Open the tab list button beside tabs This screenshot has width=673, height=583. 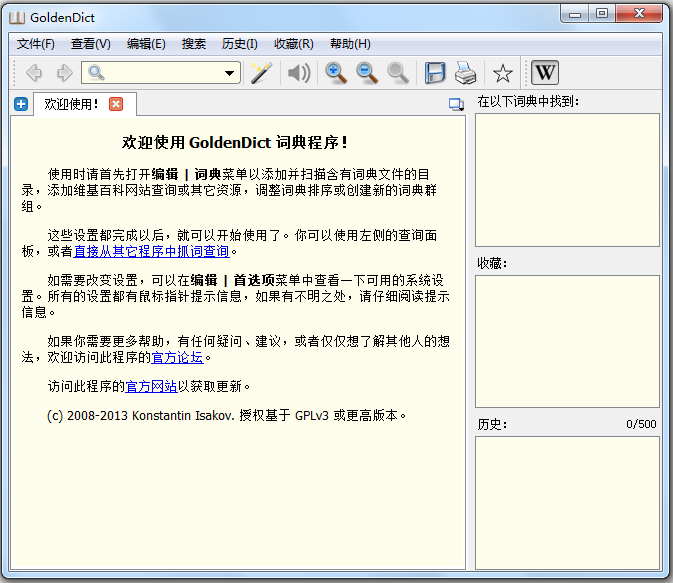tap(456, 104)
